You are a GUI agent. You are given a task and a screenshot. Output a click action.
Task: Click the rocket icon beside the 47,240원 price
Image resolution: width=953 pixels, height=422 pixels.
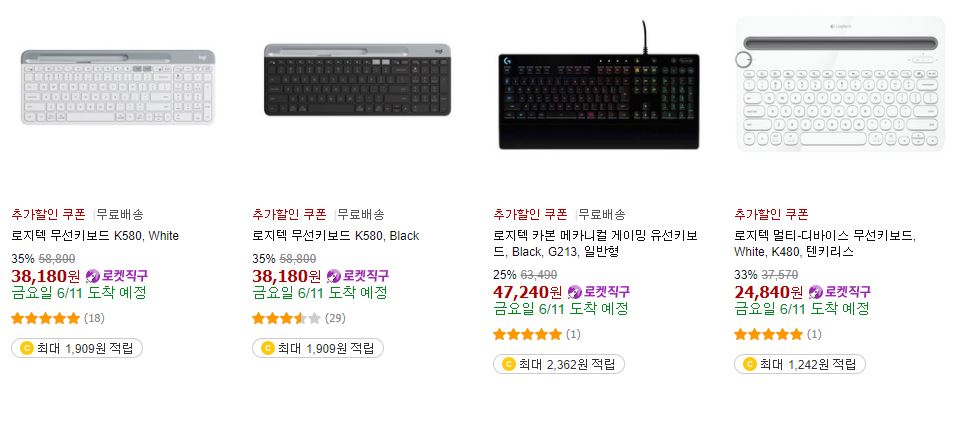pyautogui.click(x=574, y=292)
